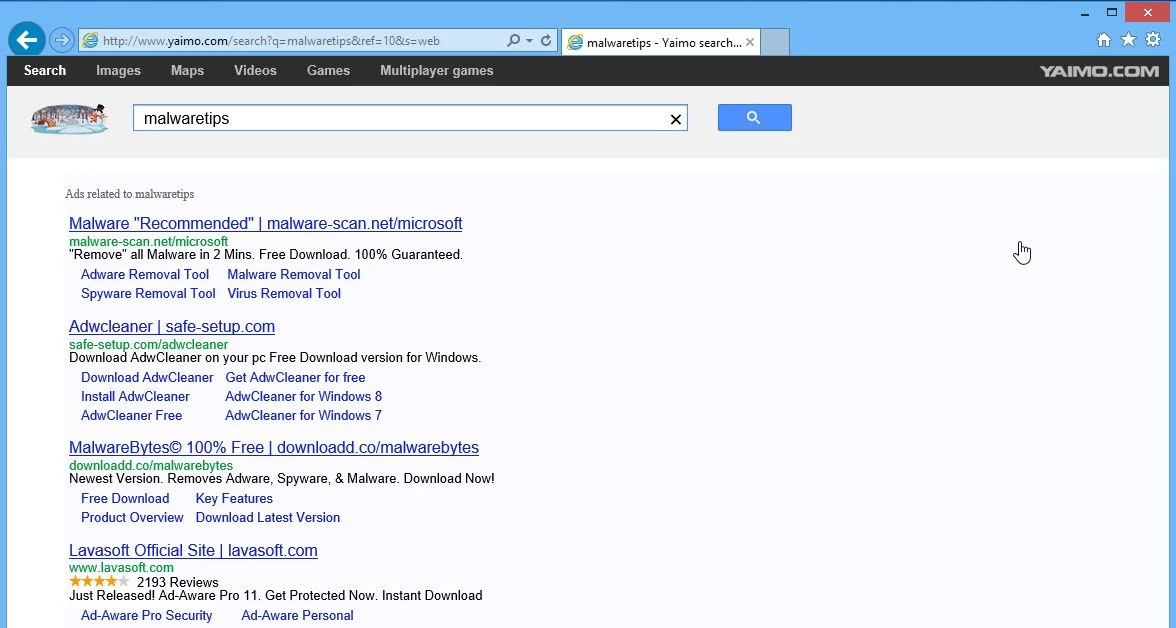Follow the Lavasoft Official Site link
1176x628 pixels.
tap(194, 550)
